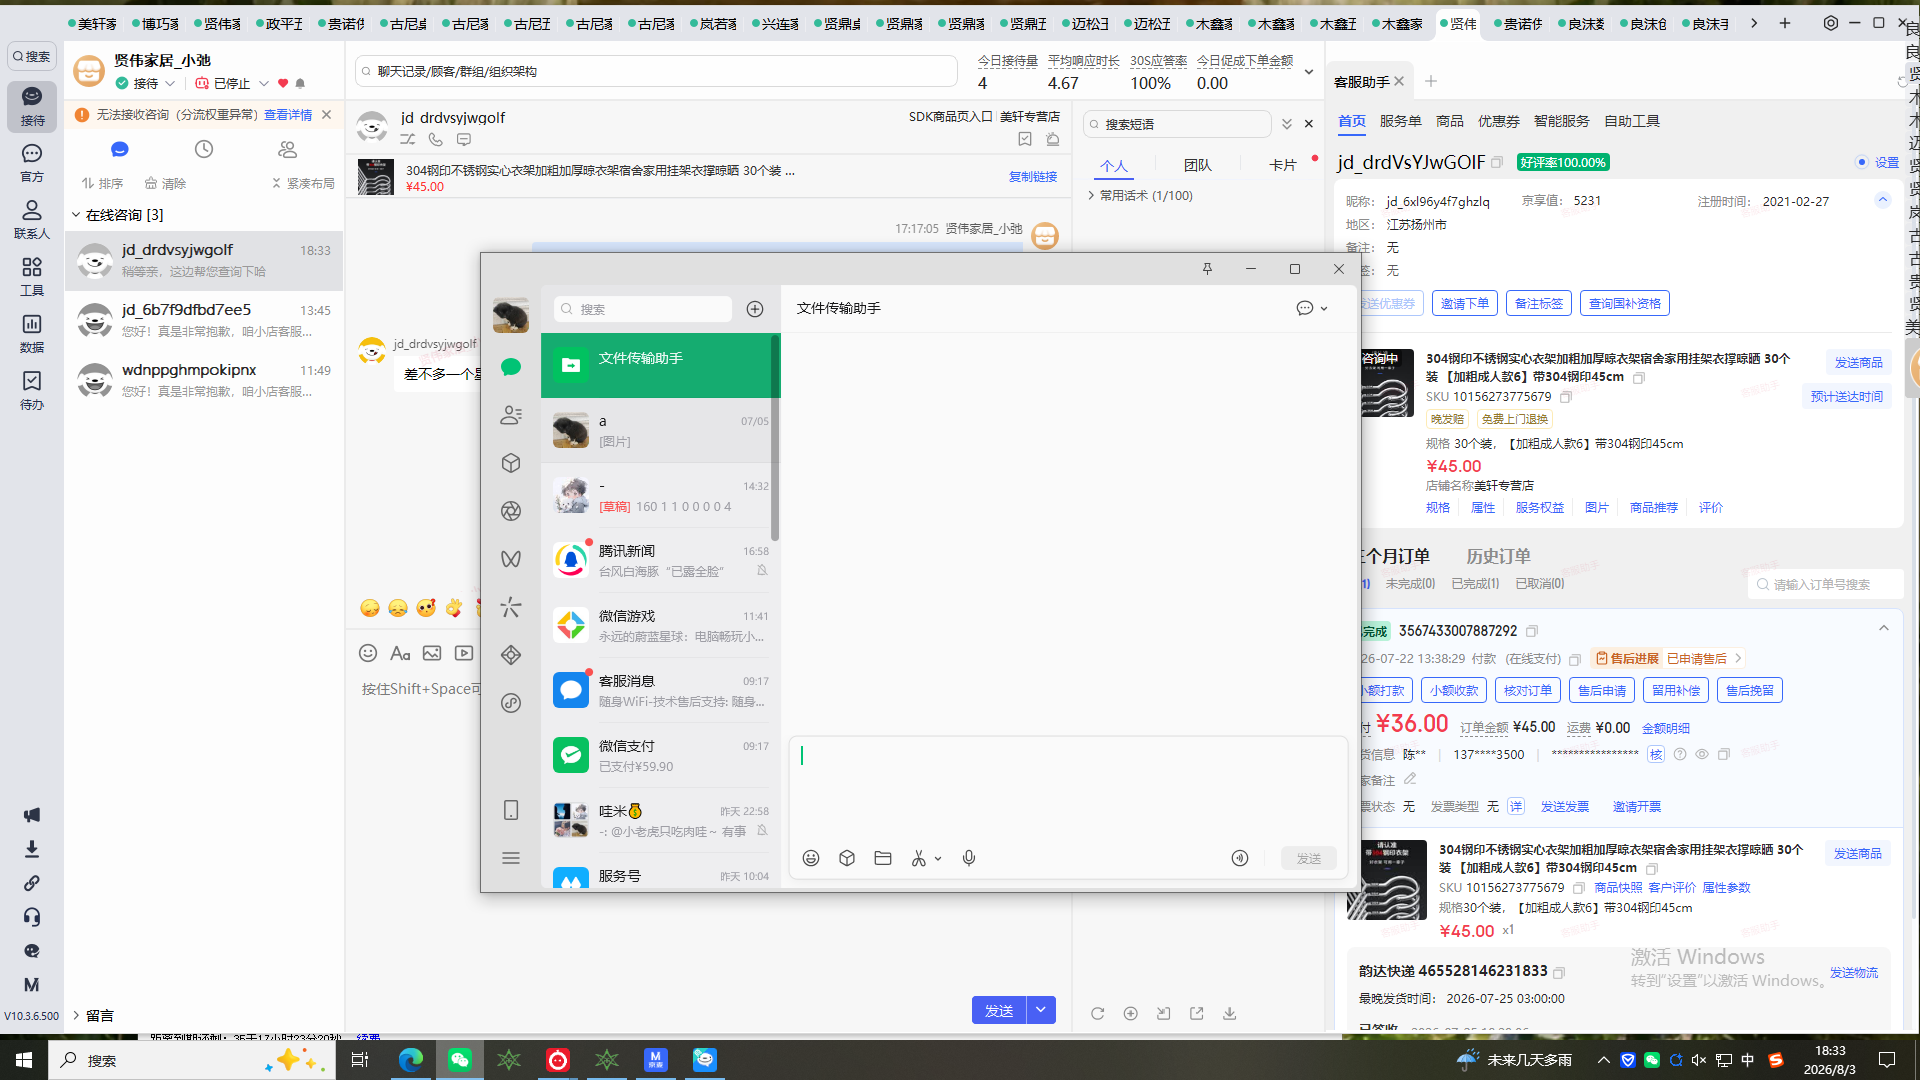
Task: Click the 售后申请 button
Action: (1601, 690)
